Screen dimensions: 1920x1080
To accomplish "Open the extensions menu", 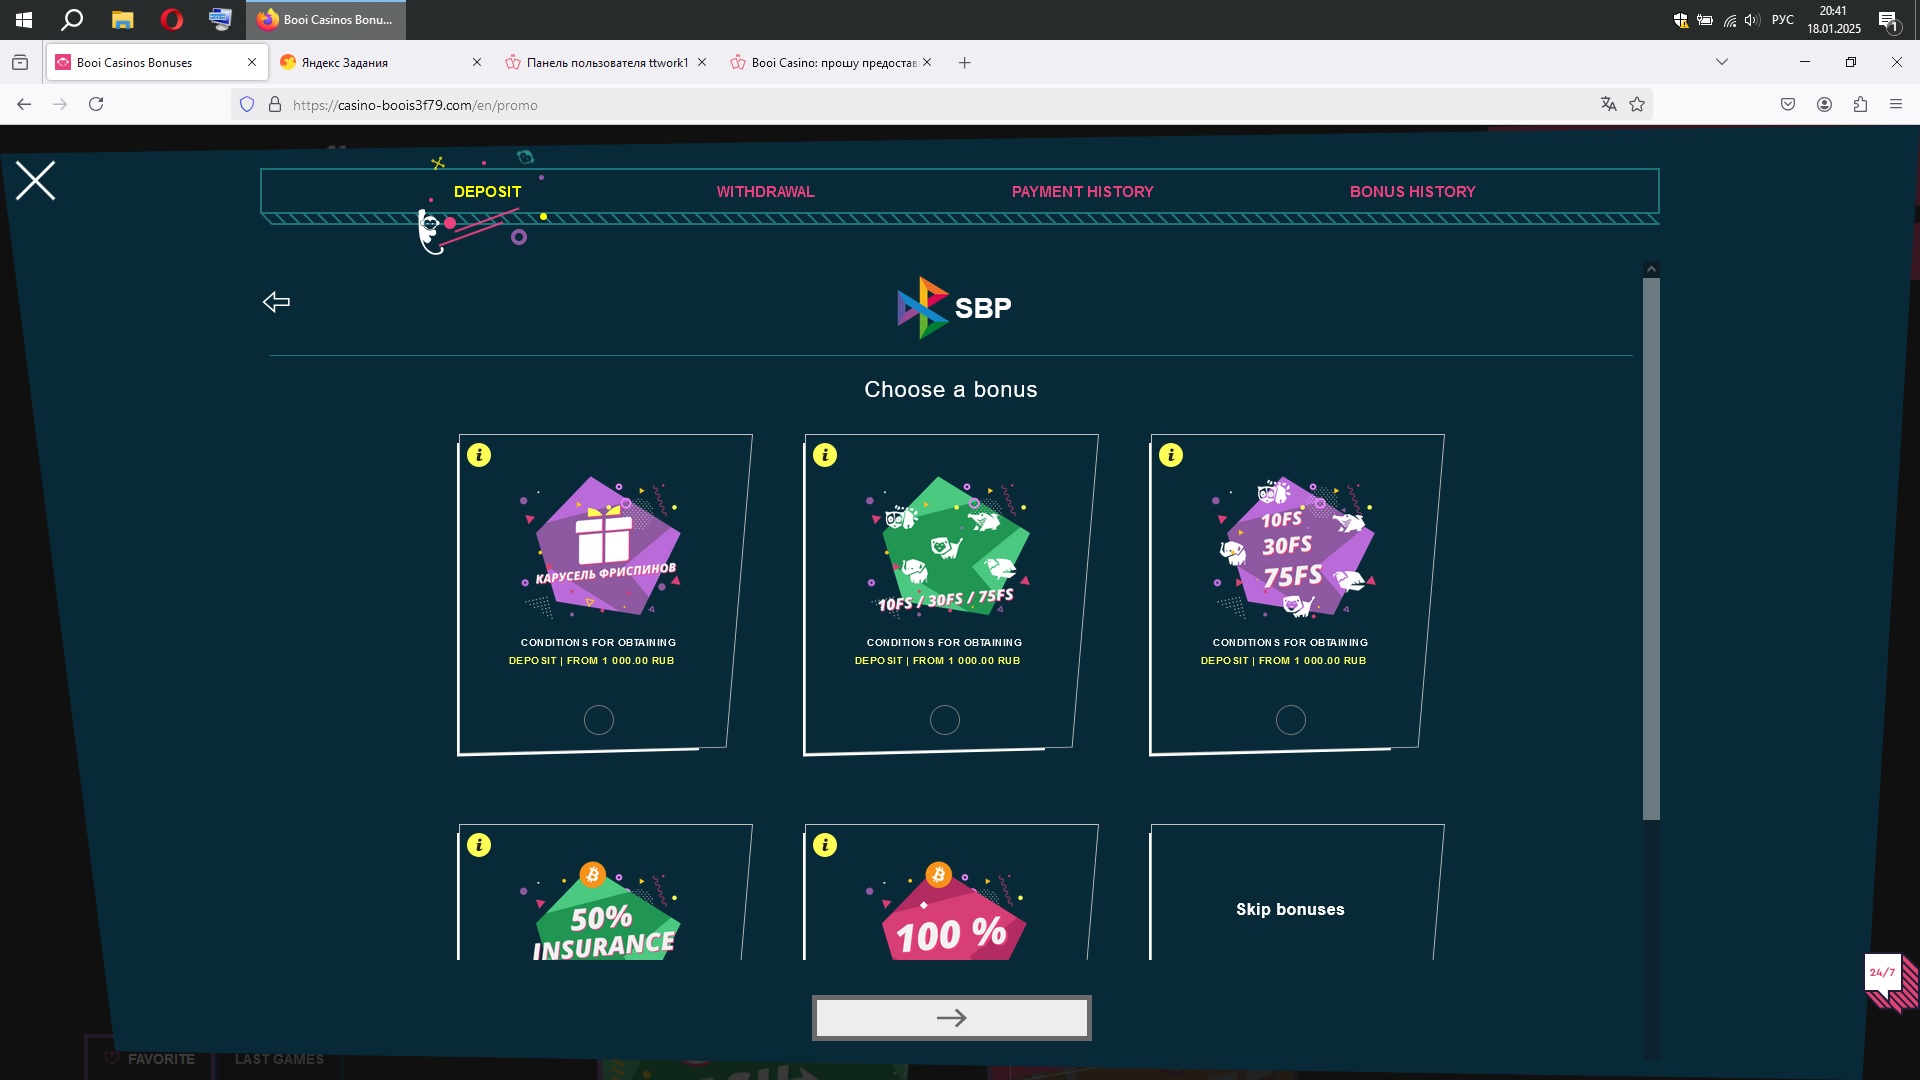I will (x=1860, y=104).
